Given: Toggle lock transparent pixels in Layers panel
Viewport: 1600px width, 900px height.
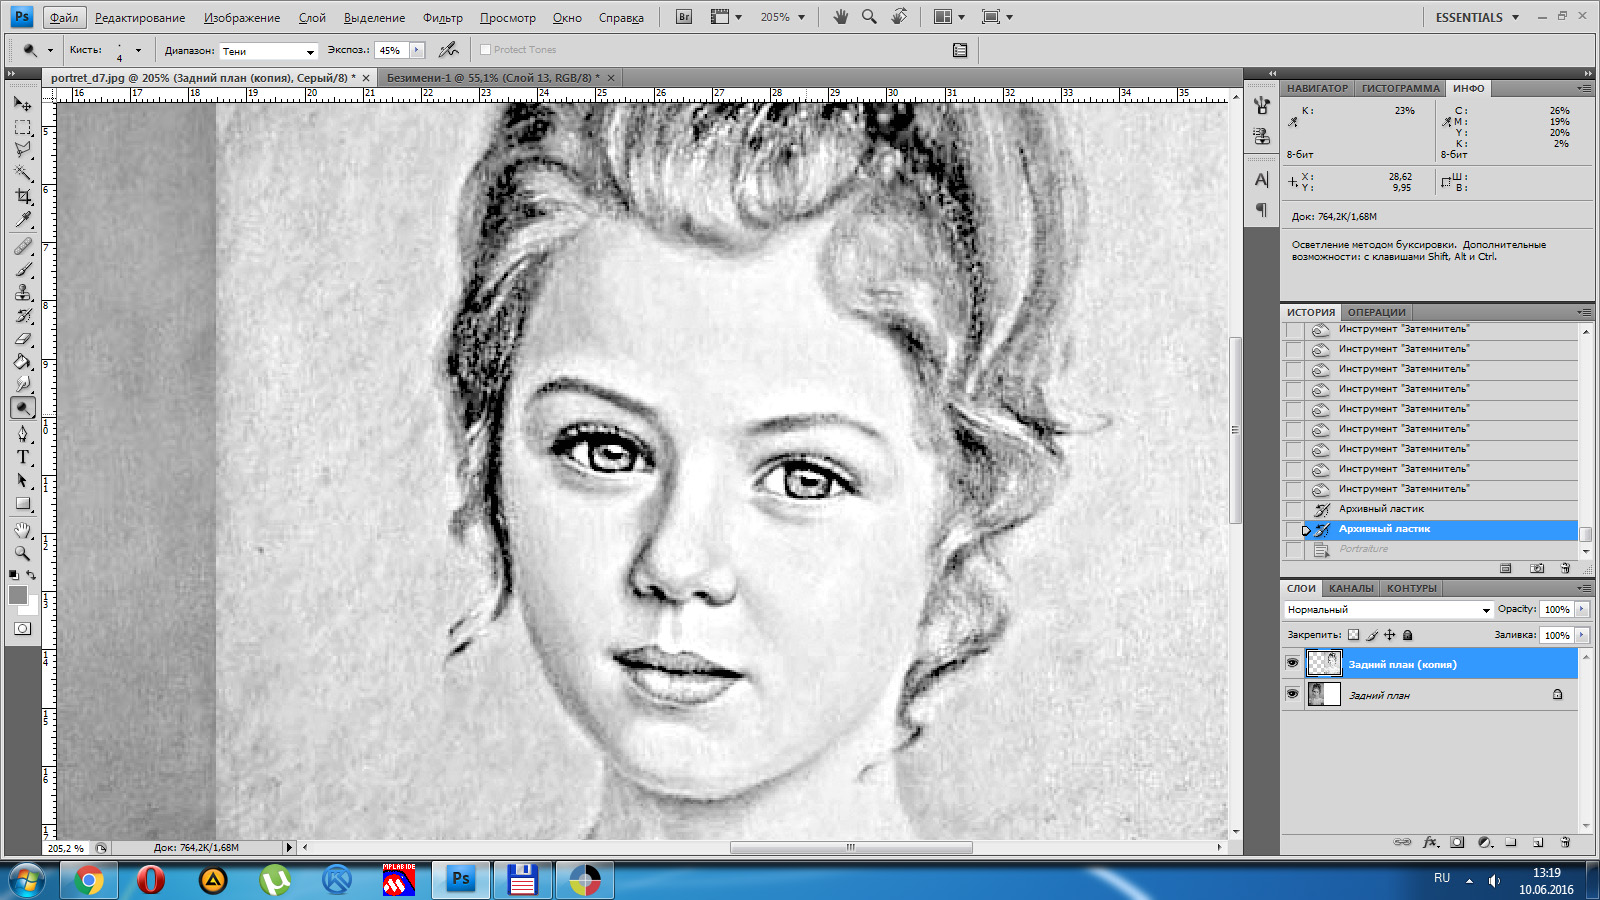Looking at the screenshot, I should [1353, 635].
